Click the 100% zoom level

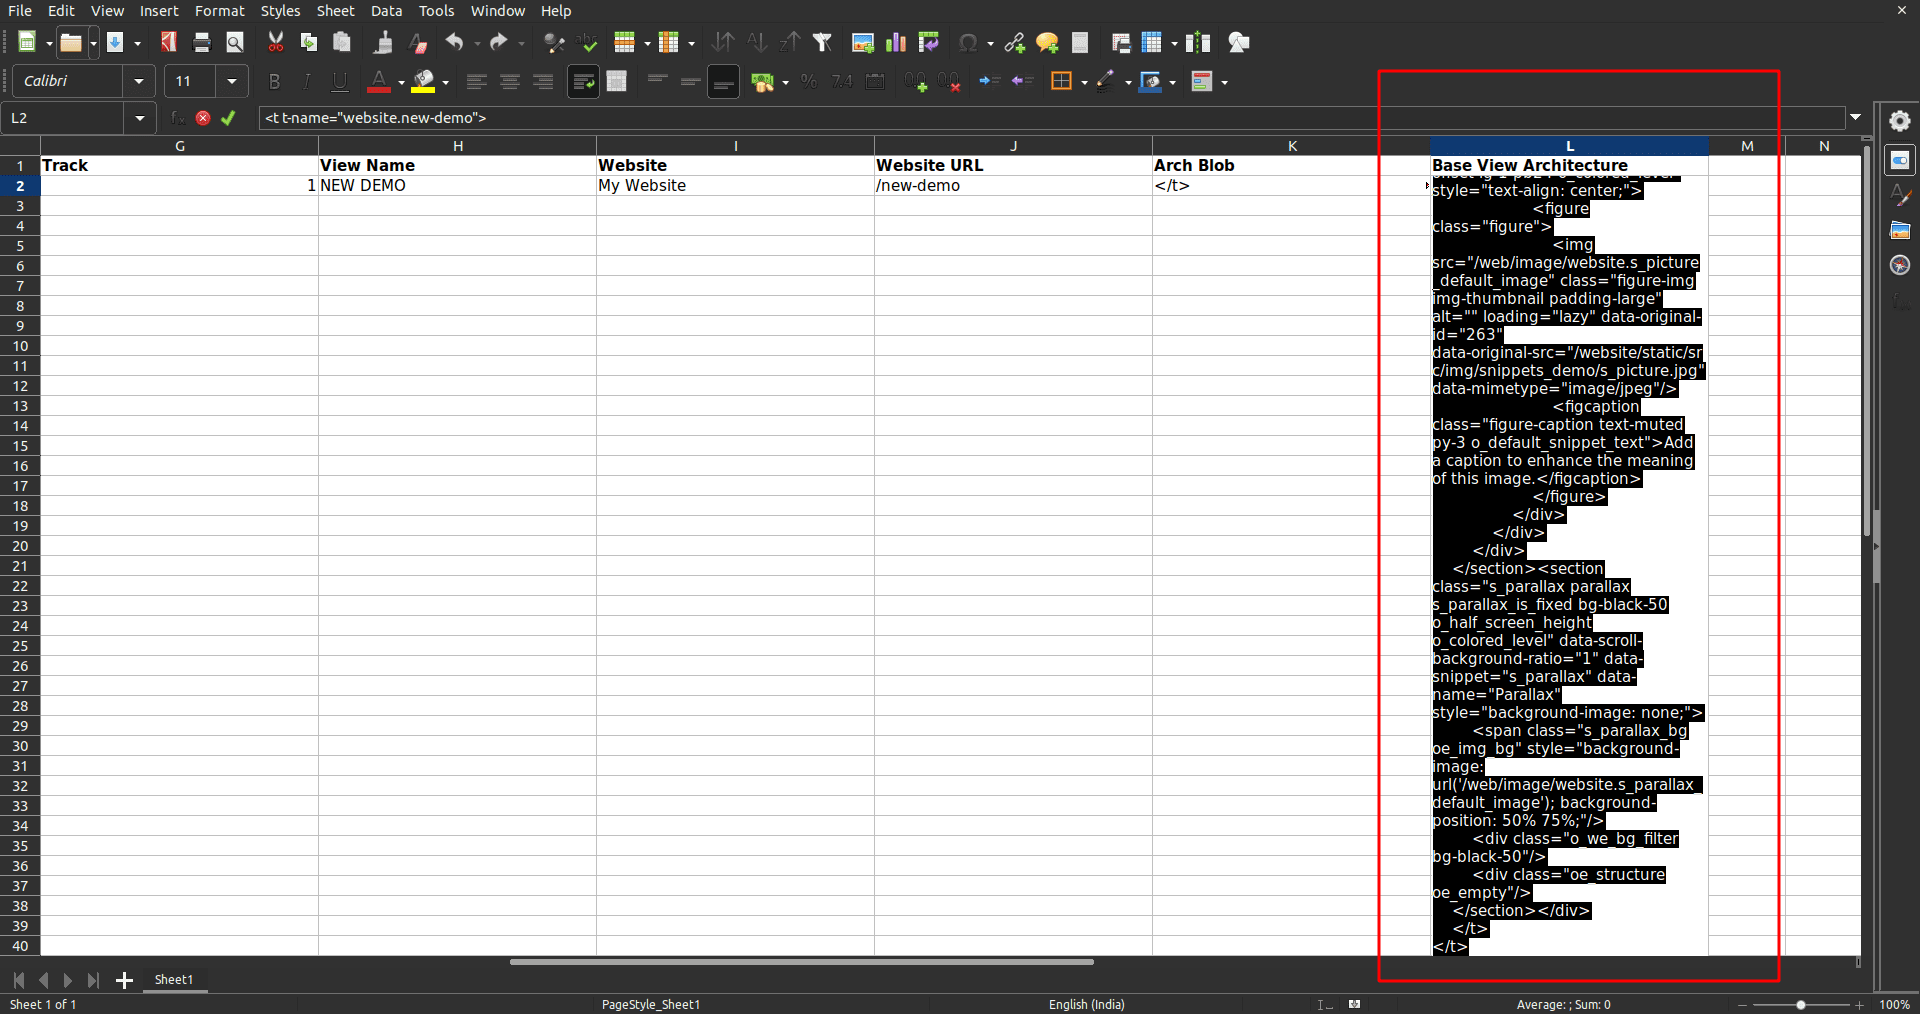[1894, 1004]
